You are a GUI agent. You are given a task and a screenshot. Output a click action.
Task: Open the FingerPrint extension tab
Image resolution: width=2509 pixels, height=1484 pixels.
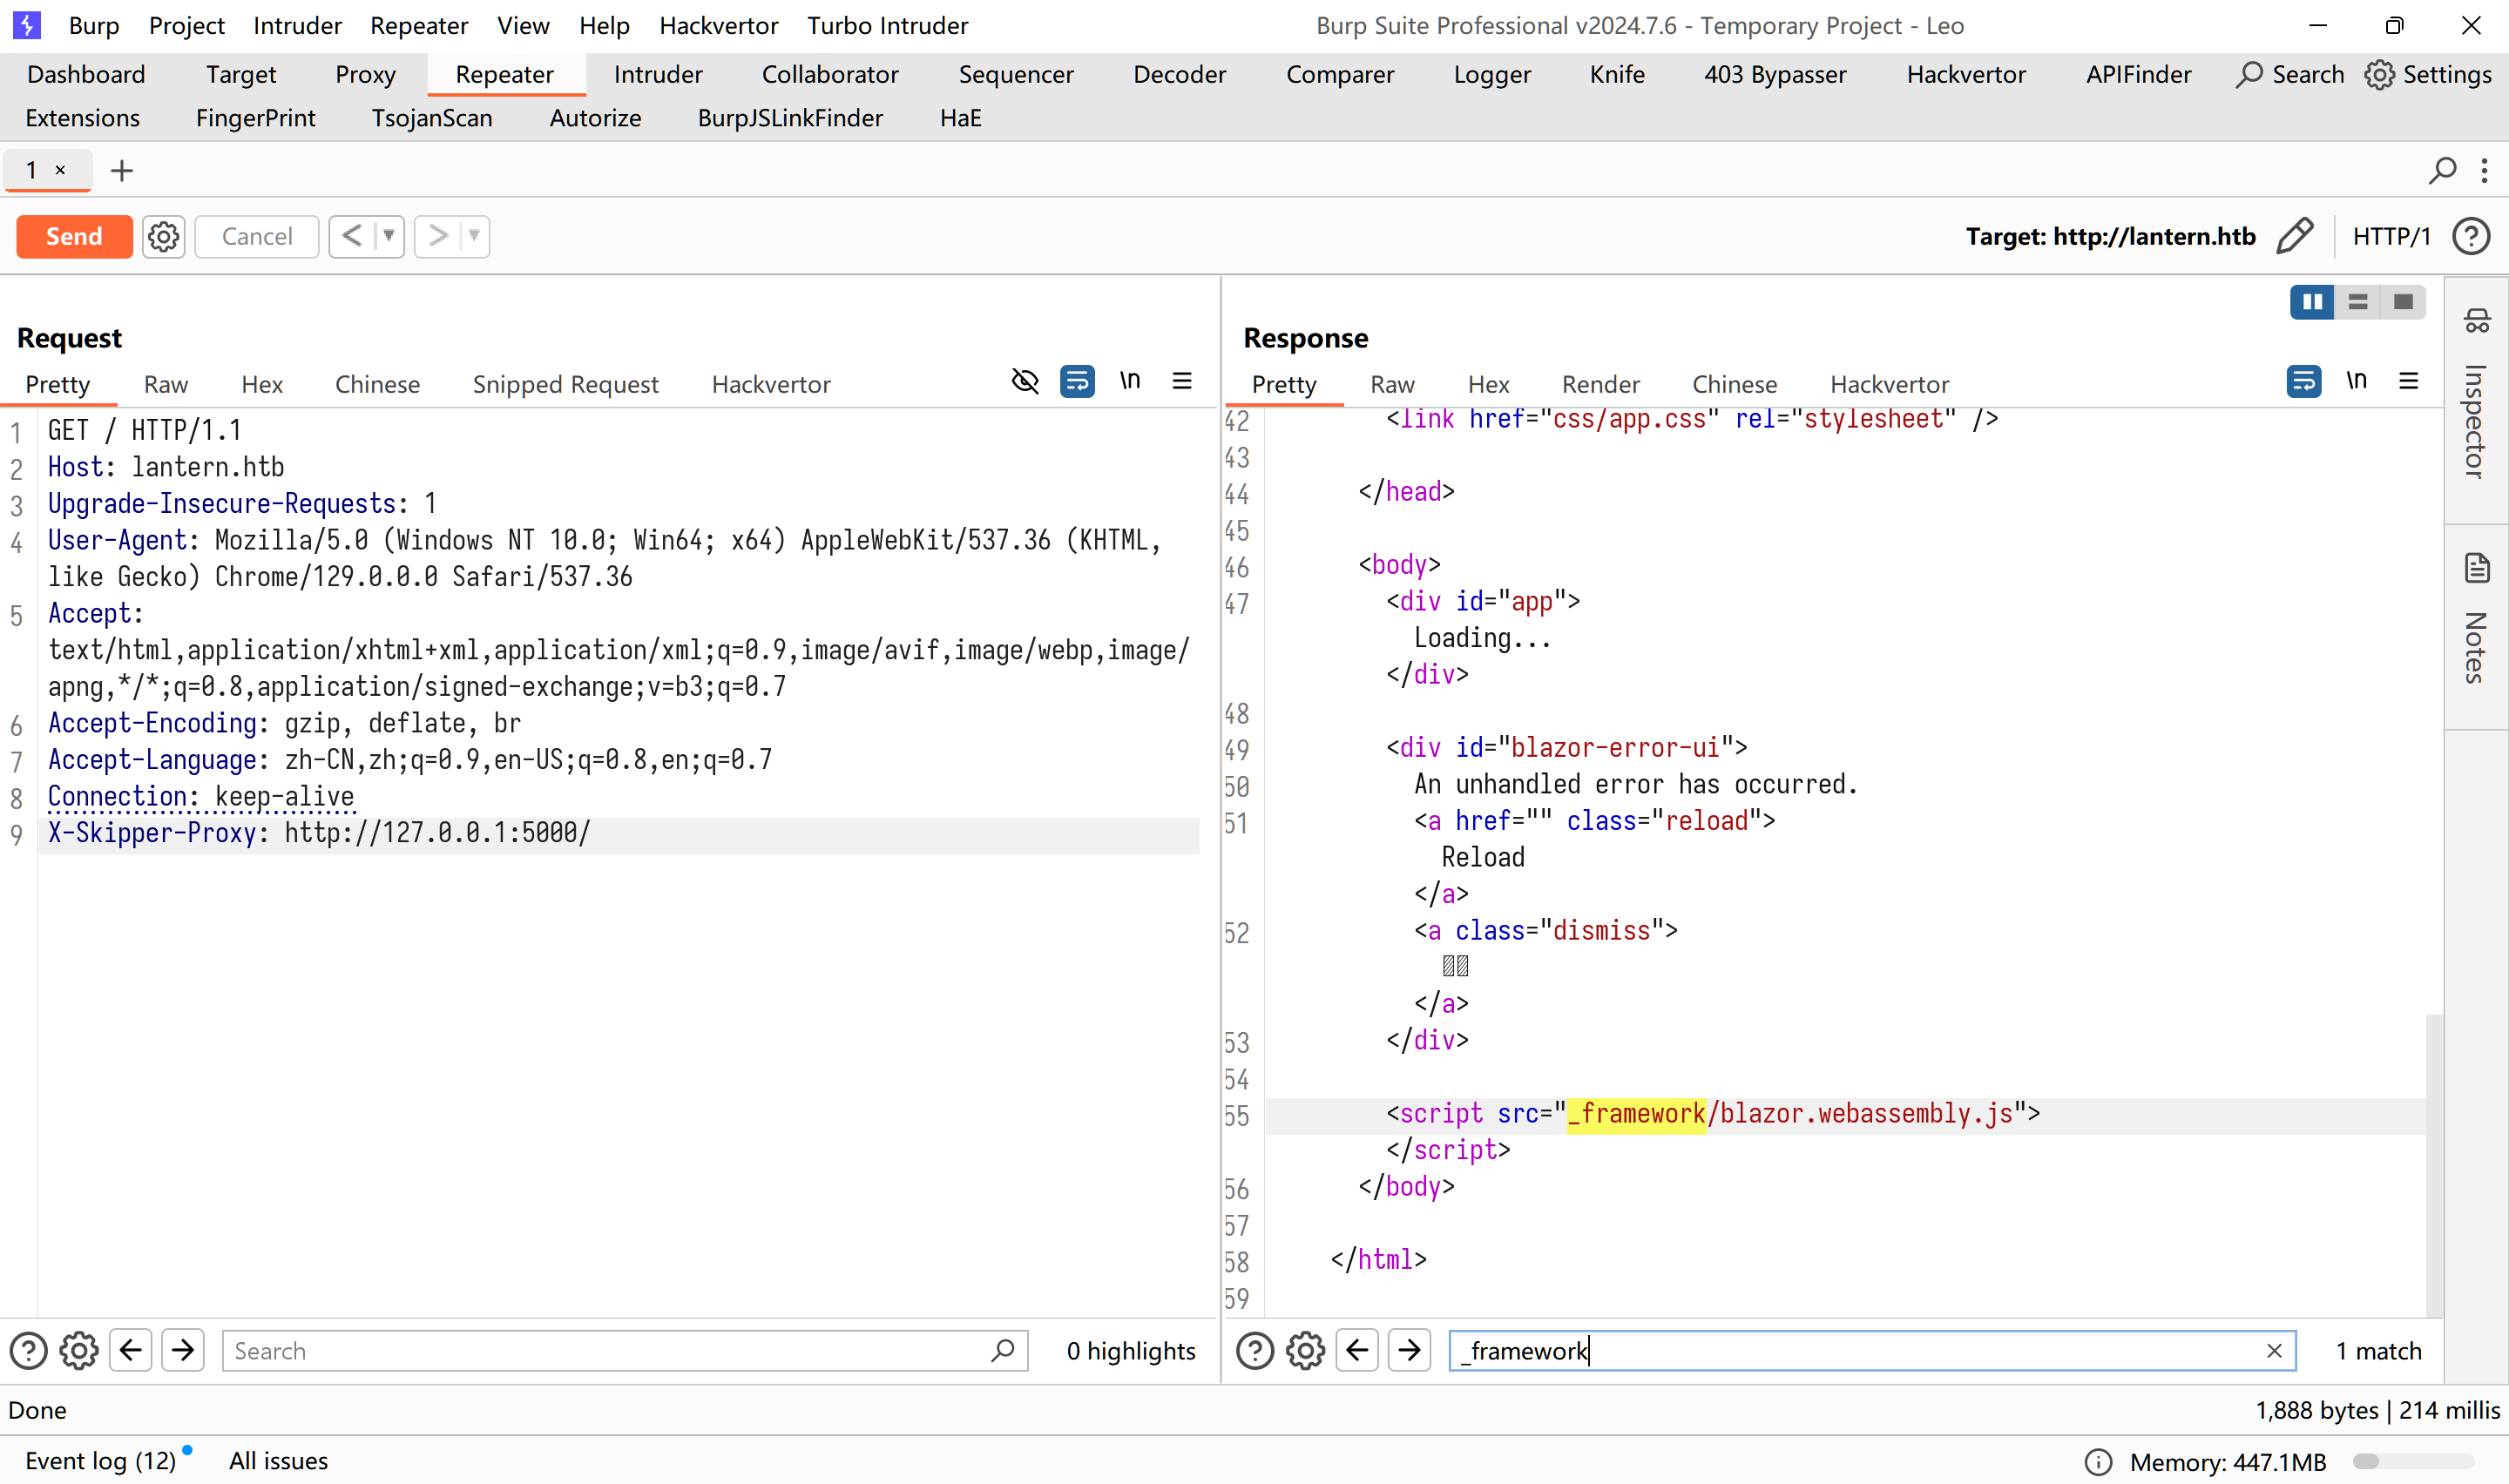click(255, 118)
